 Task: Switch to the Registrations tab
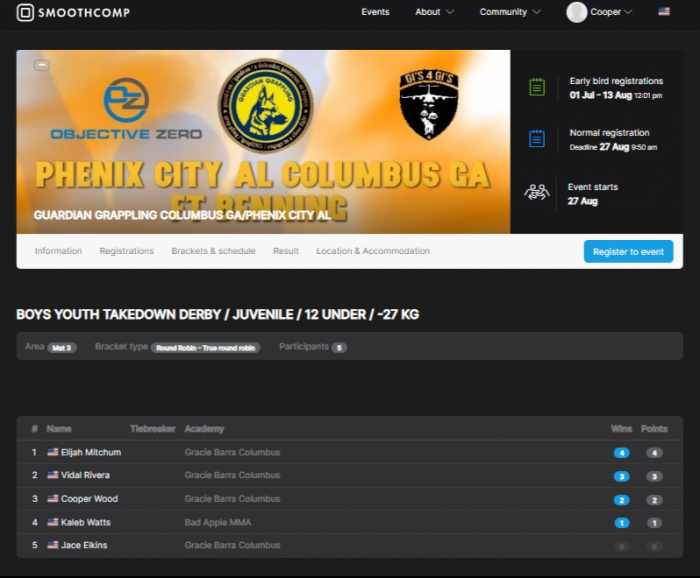[x=126, y=251]
